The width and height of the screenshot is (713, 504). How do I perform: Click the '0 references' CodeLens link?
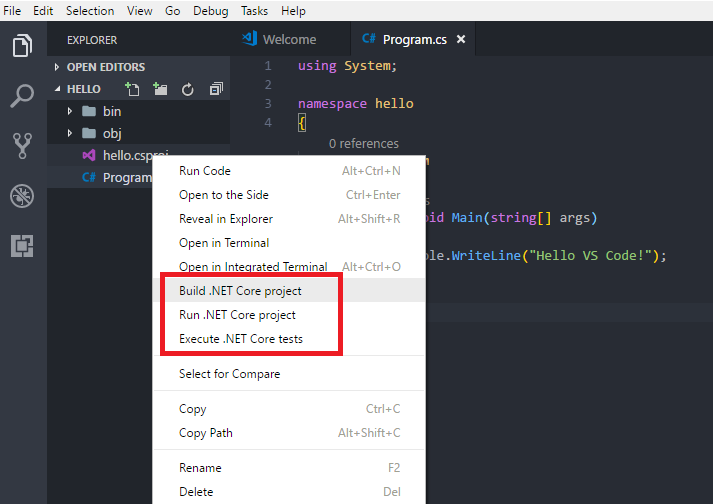point(363,144)
